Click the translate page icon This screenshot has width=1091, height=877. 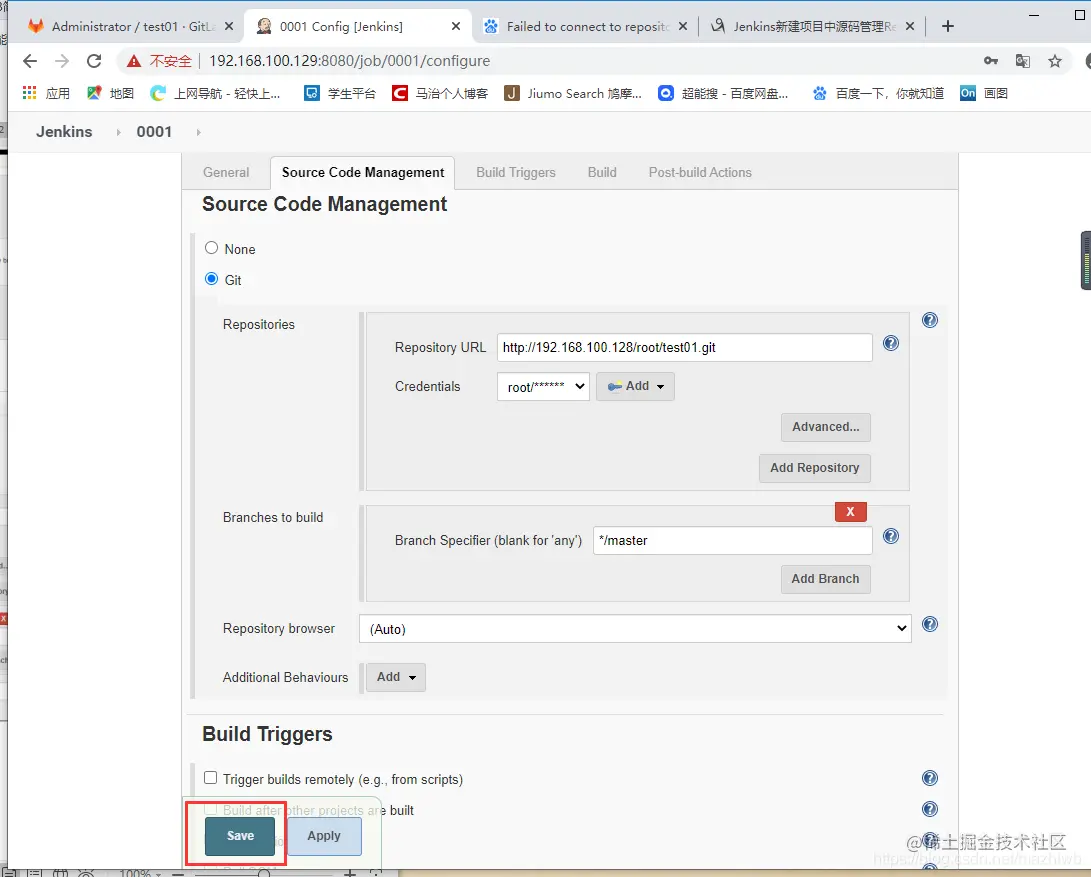point(1023,61)
